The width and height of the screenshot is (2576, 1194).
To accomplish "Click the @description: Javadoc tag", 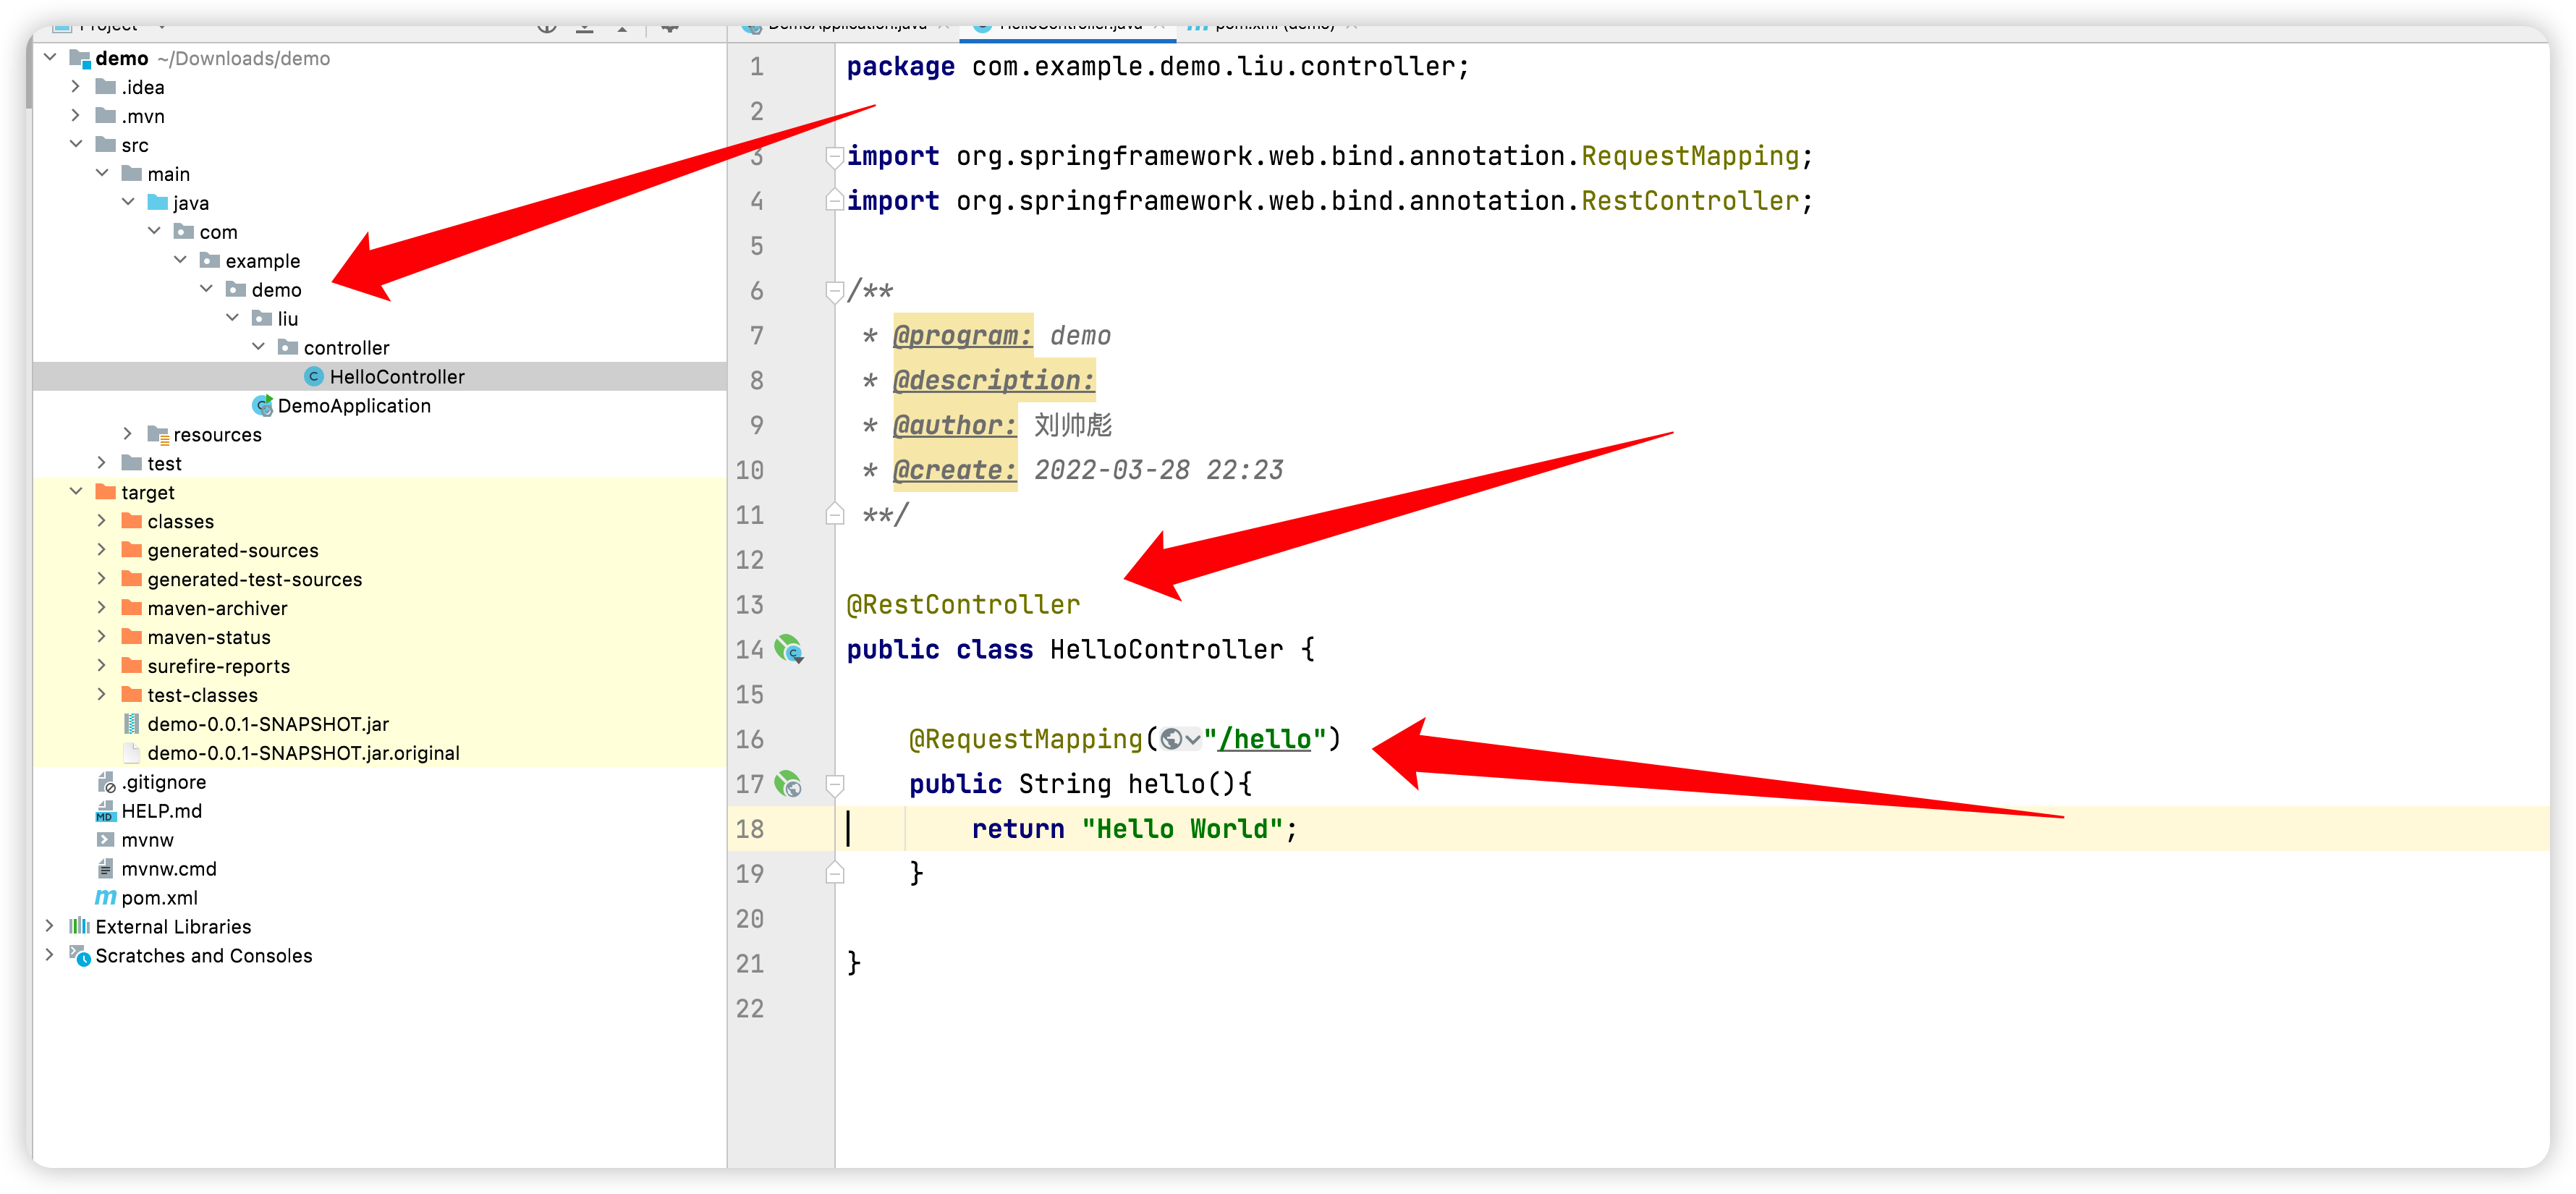I will point(993,382).
